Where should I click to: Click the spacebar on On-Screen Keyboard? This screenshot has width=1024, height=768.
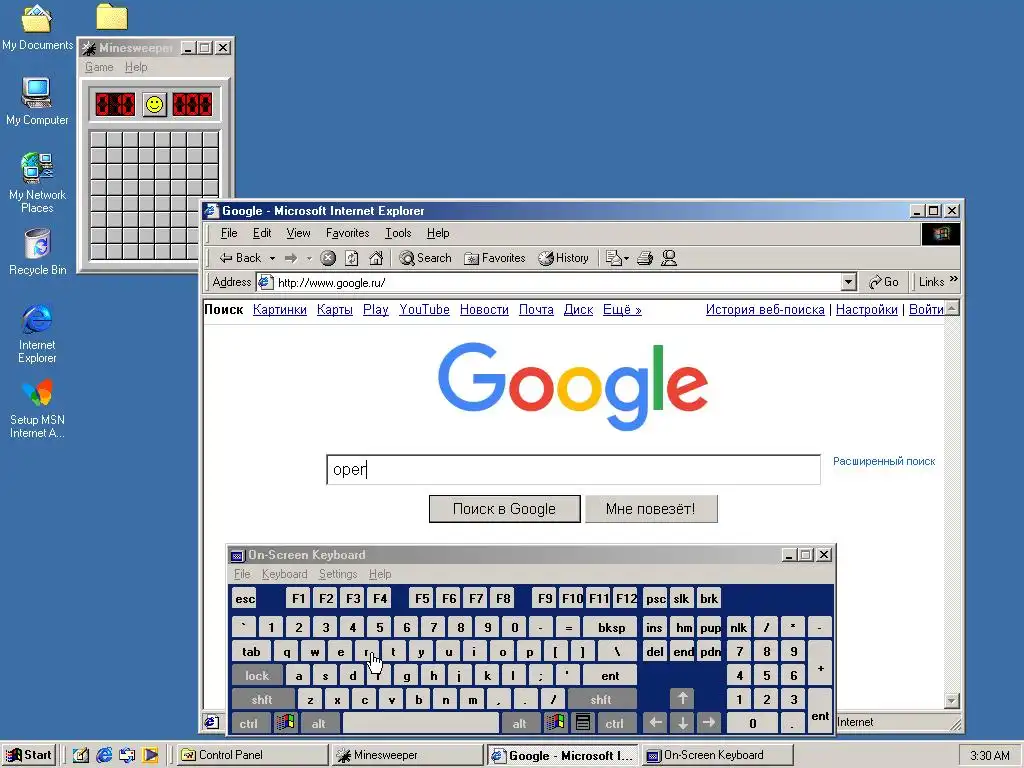pos(420,723)
